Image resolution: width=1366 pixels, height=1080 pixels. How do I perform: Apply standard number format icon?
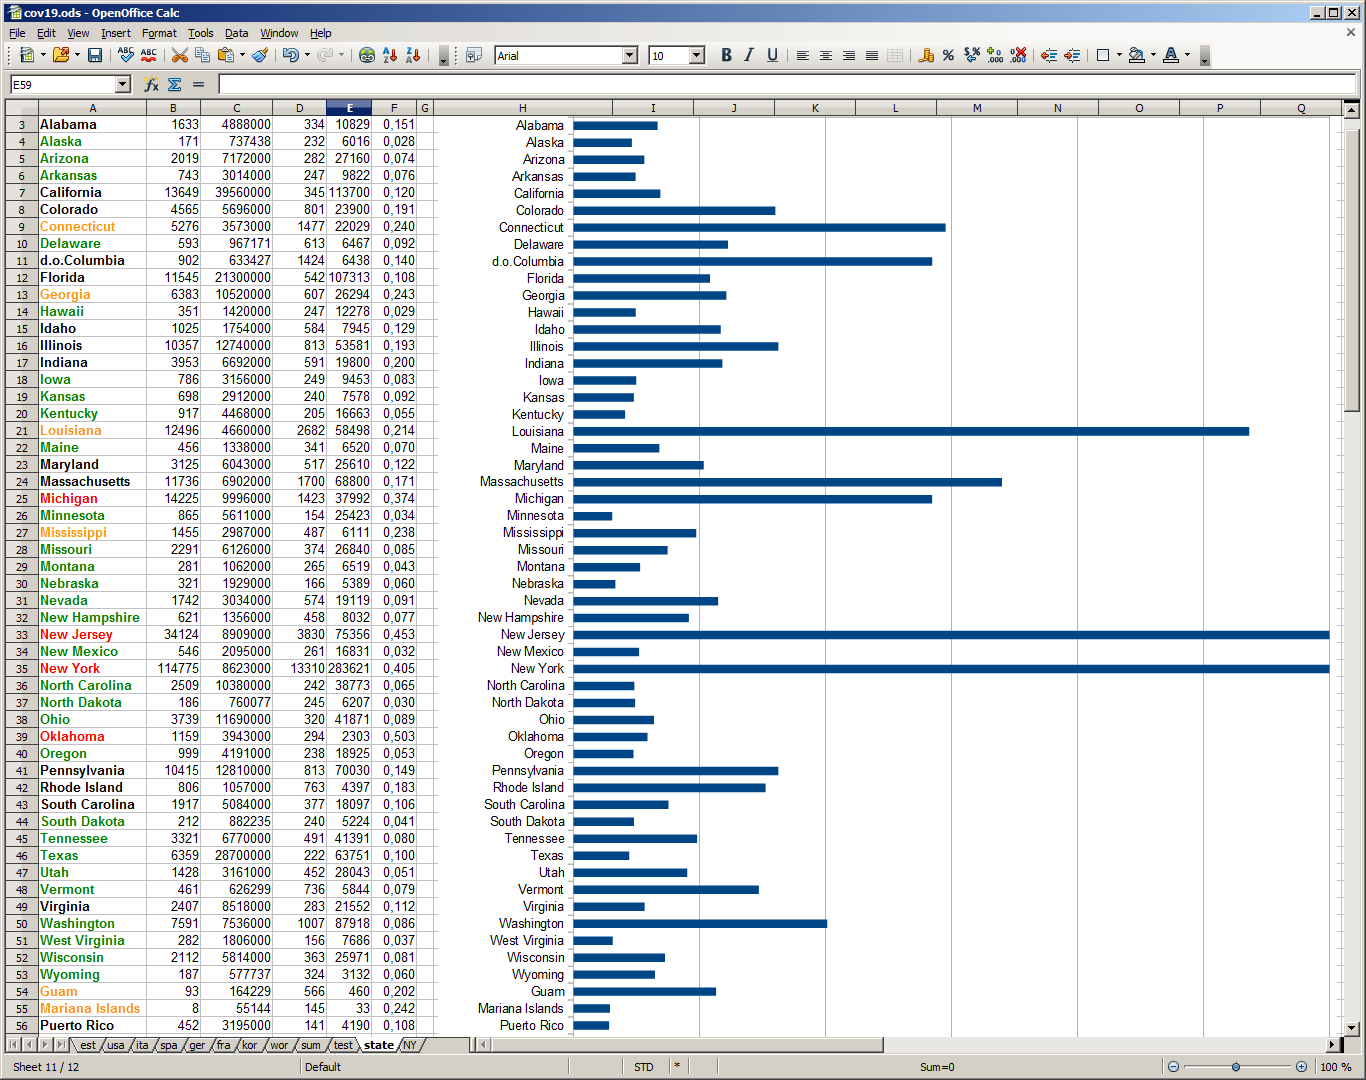pyautogui.click(x=972, y=55)
